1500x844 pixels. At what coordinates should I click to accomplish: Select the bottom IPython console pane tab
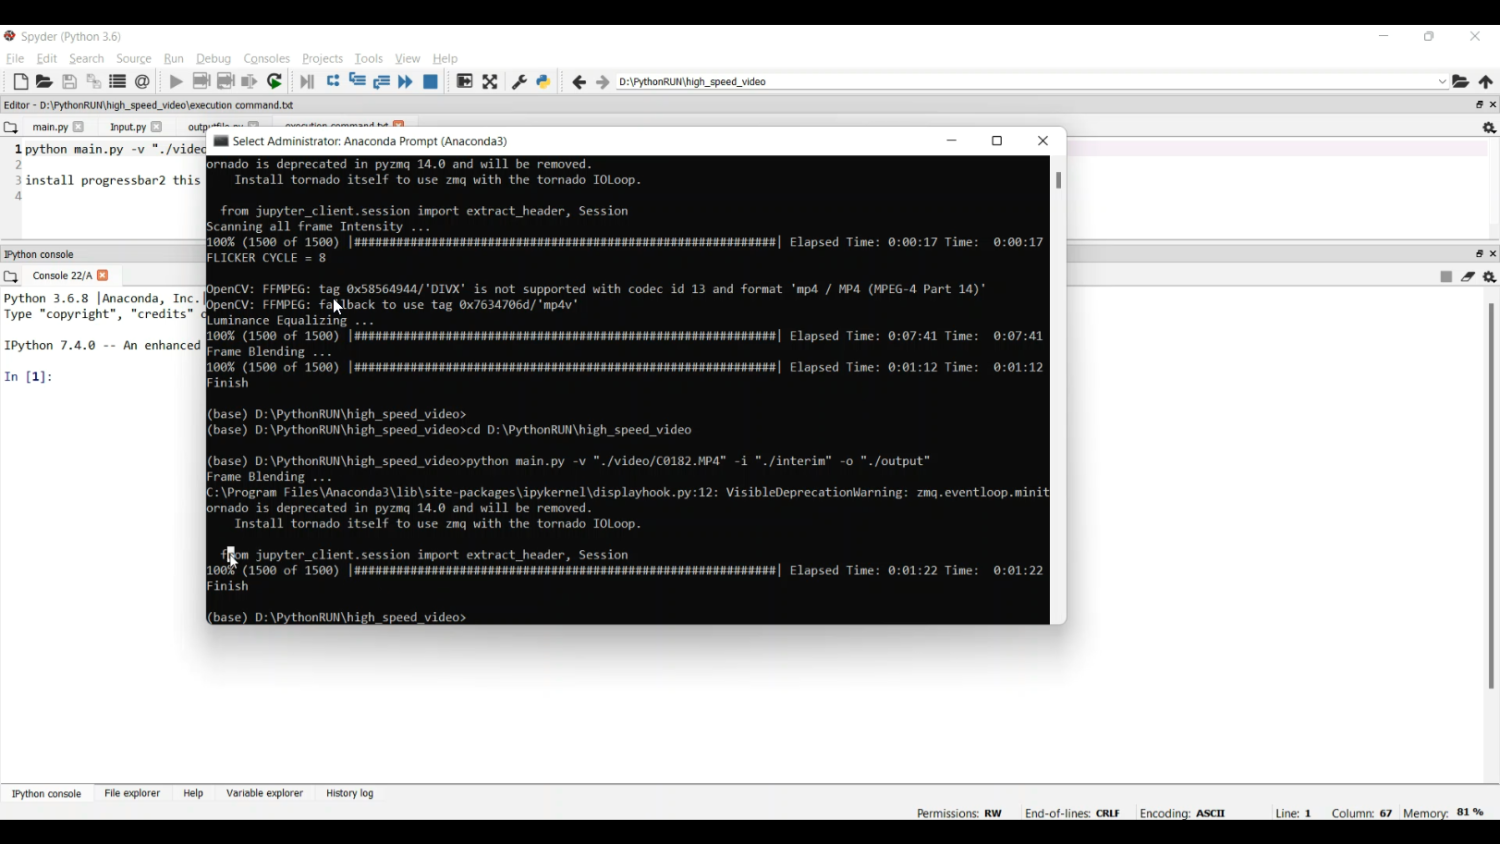[47, 794]
